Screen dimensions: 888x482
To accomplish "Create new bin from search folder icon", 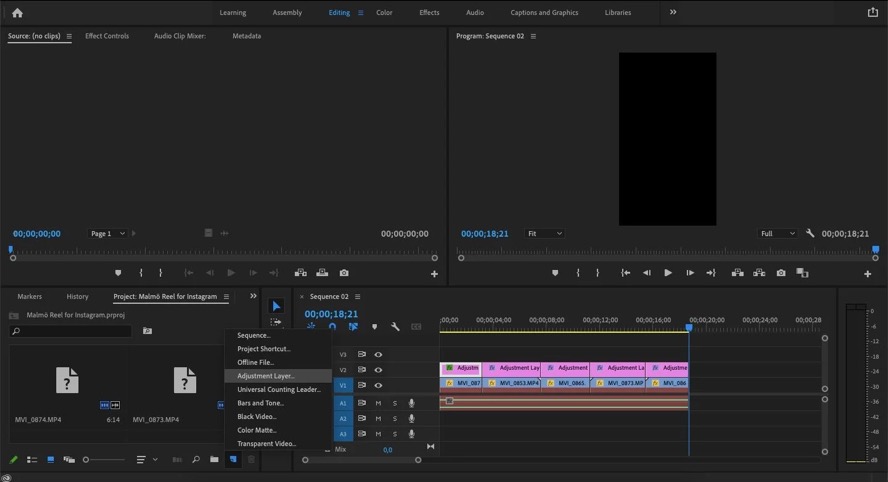I will pos(147,331).
